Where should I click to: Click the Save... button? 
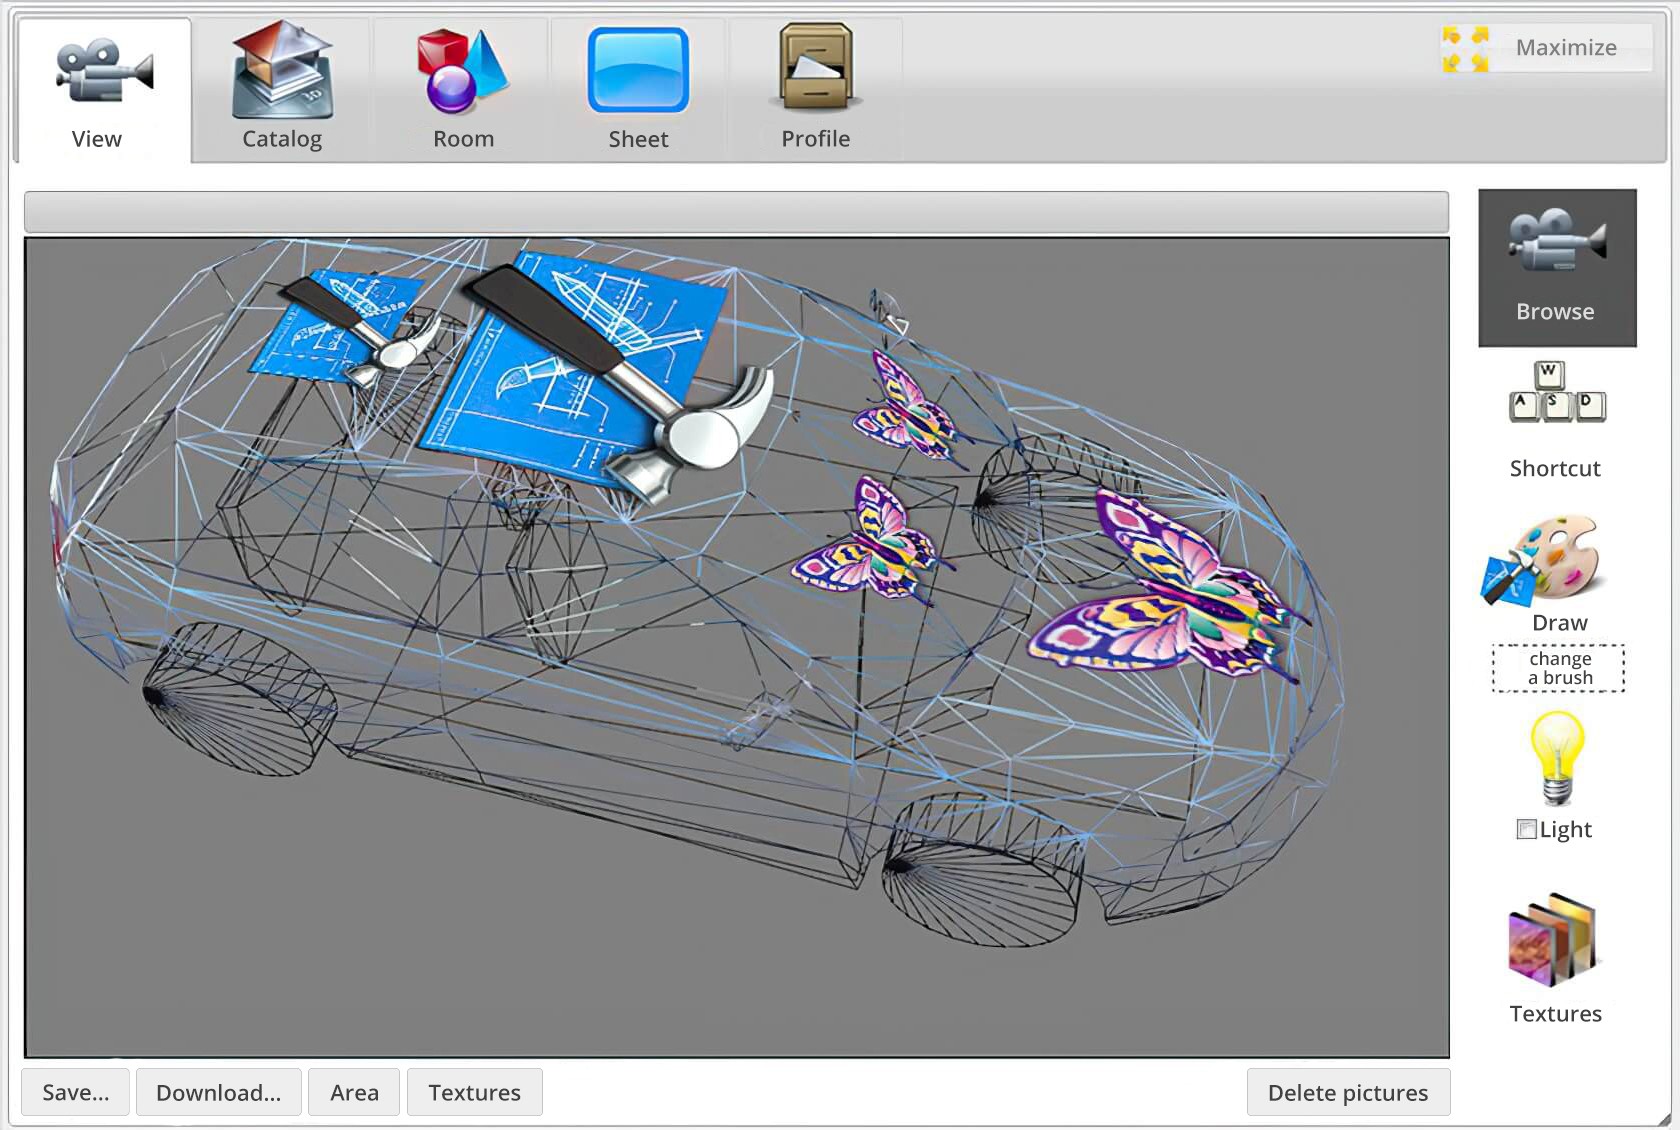pos(76,1092)
